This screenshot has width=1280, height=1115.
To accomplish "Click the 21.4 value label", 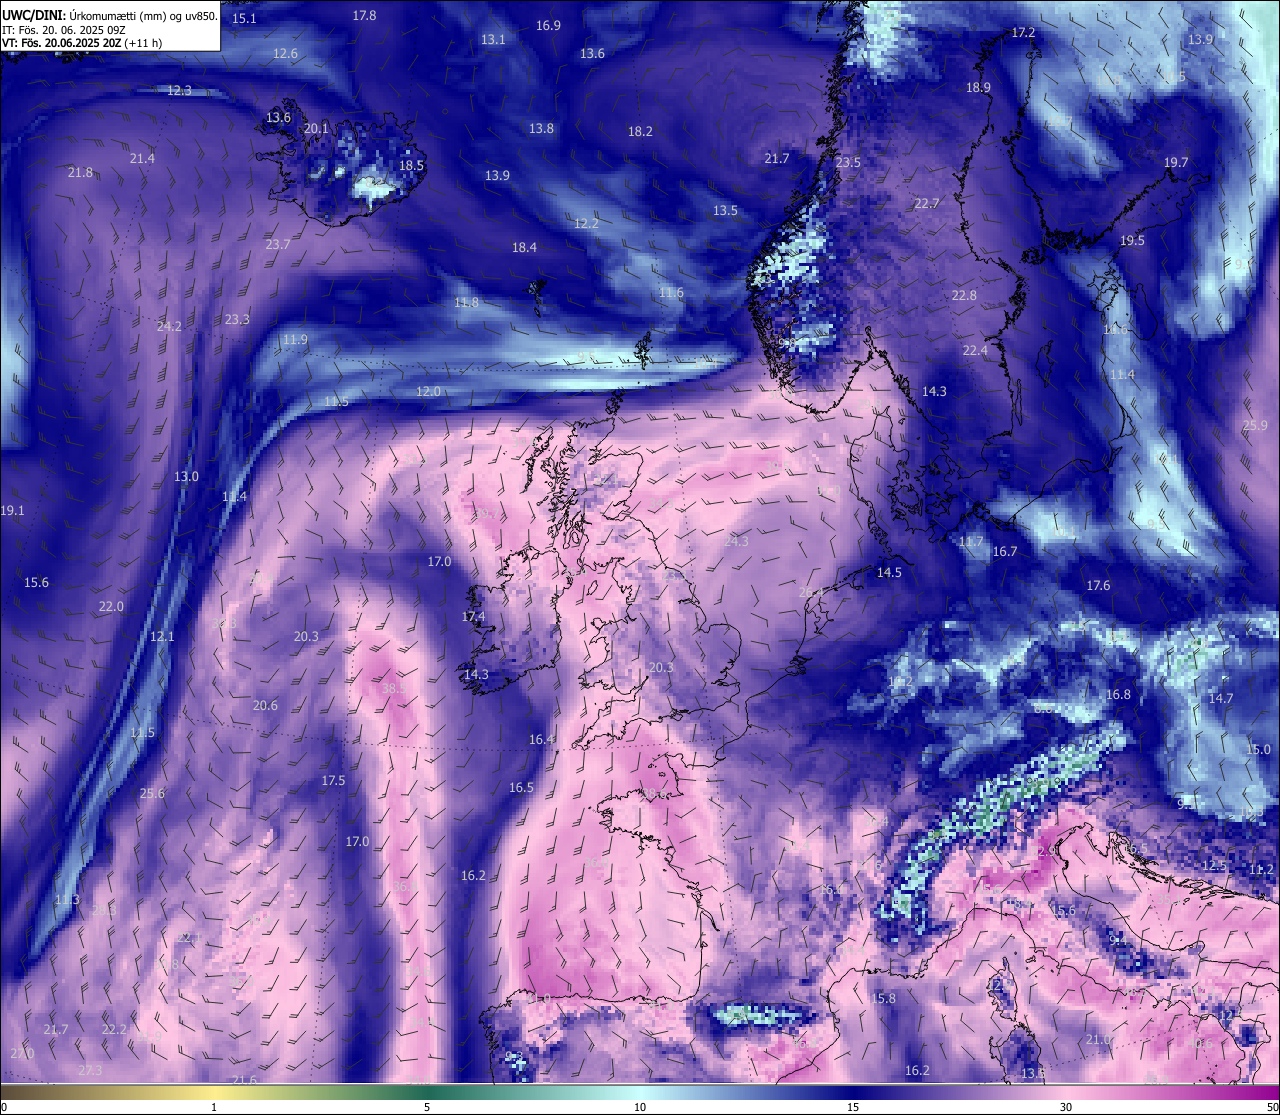I will point(142,158).
